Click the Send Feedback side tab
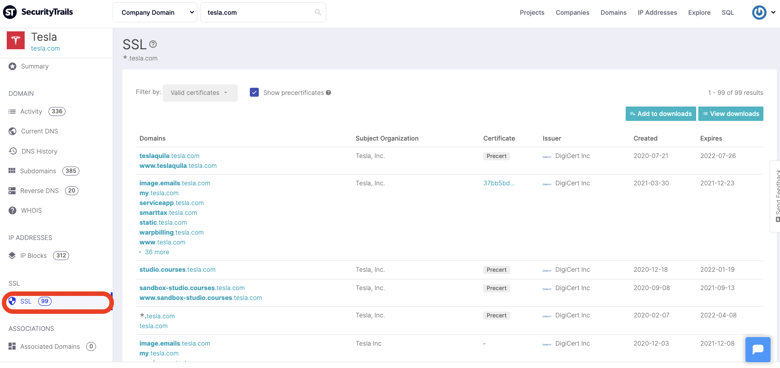 pyautogui.click(x=775, y=196)
